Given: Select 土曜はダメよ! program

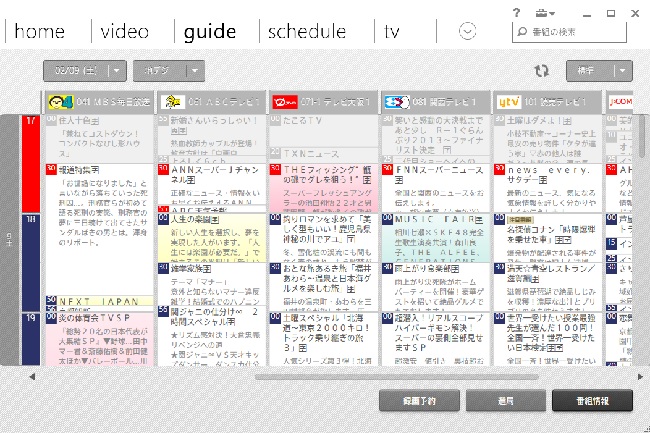Looking at the screenshot, I should coord(547,139).
